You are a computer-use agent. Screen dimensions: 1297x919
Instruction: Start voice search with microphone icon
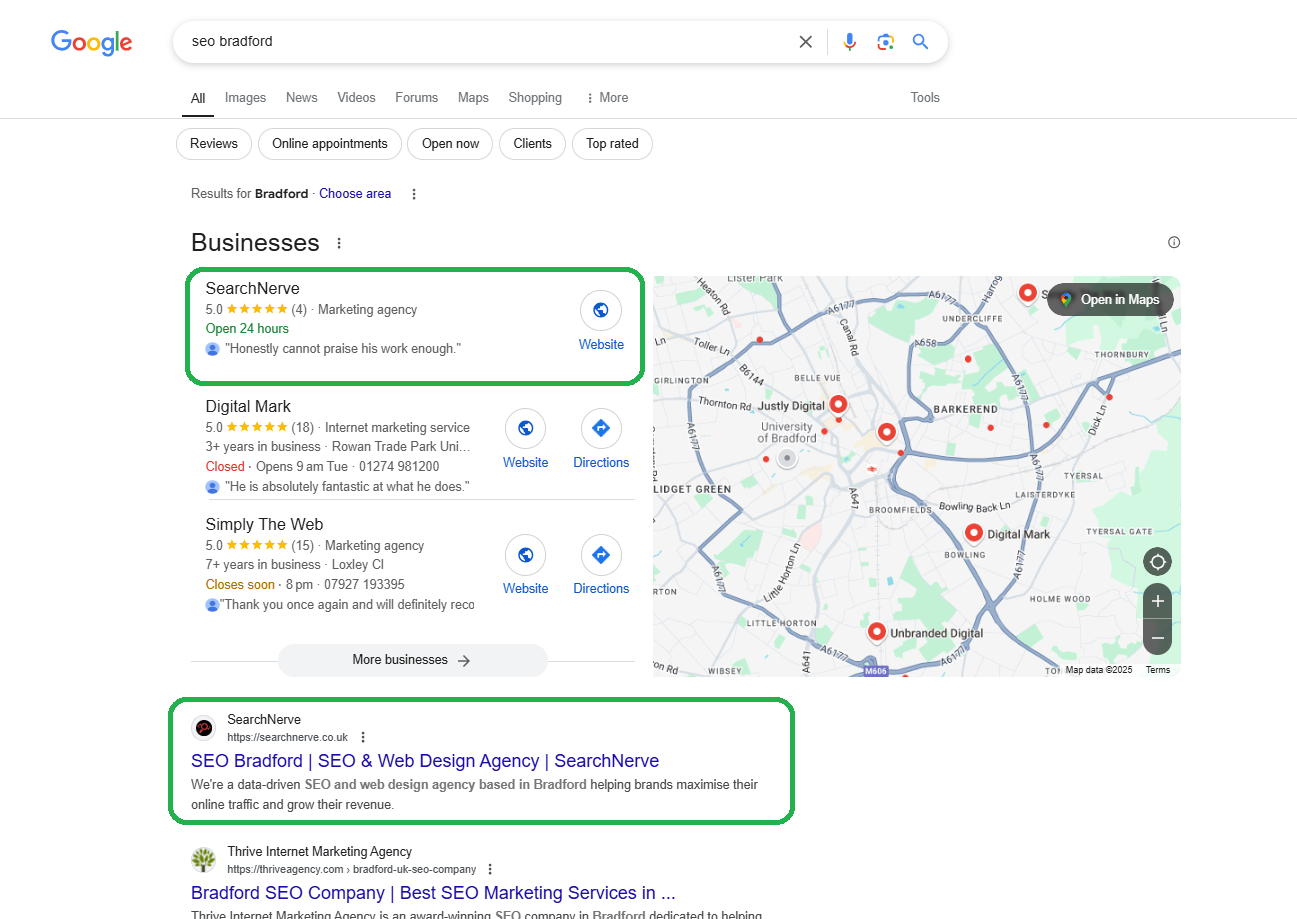(x=849, y=42)
